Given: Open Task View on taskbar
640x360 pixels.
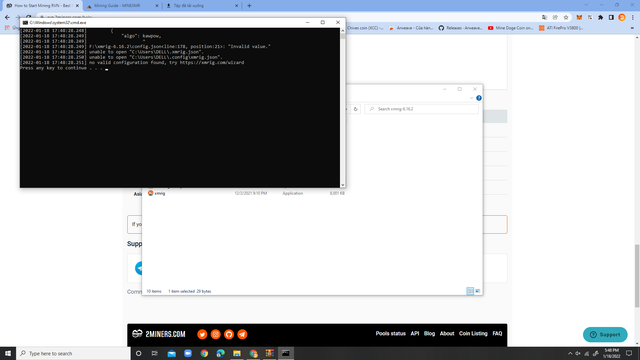Looking at the screenshot, I should 154,353.
